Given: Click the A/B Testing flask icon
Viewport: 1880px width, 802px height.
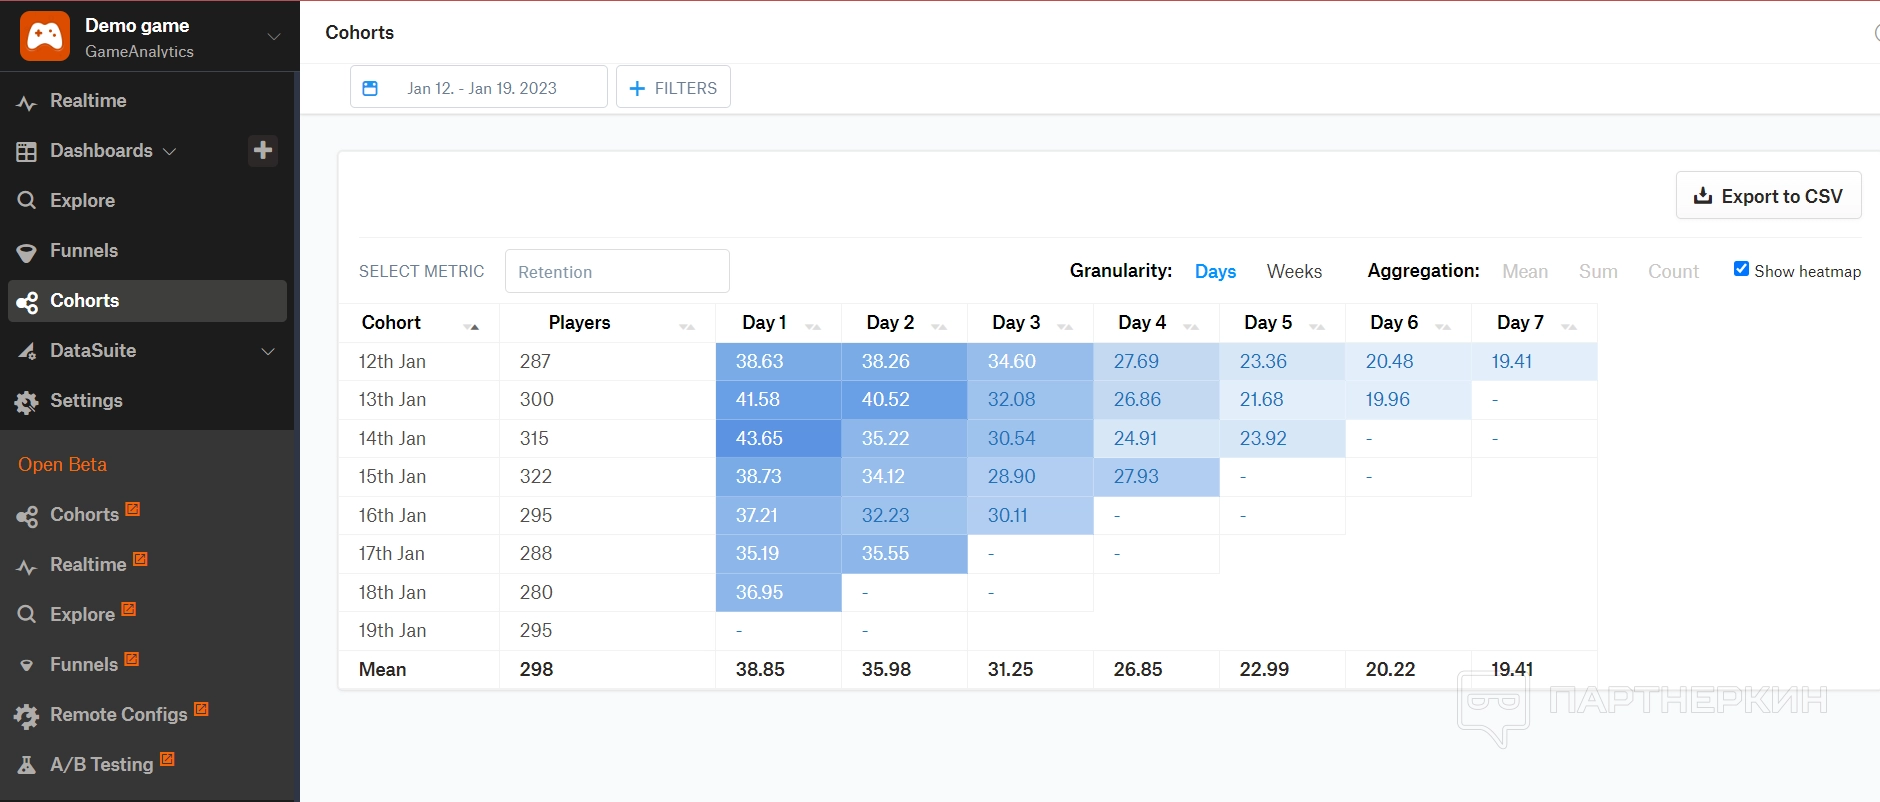Looking at the screenshot, I should click(x=27, y=765).
